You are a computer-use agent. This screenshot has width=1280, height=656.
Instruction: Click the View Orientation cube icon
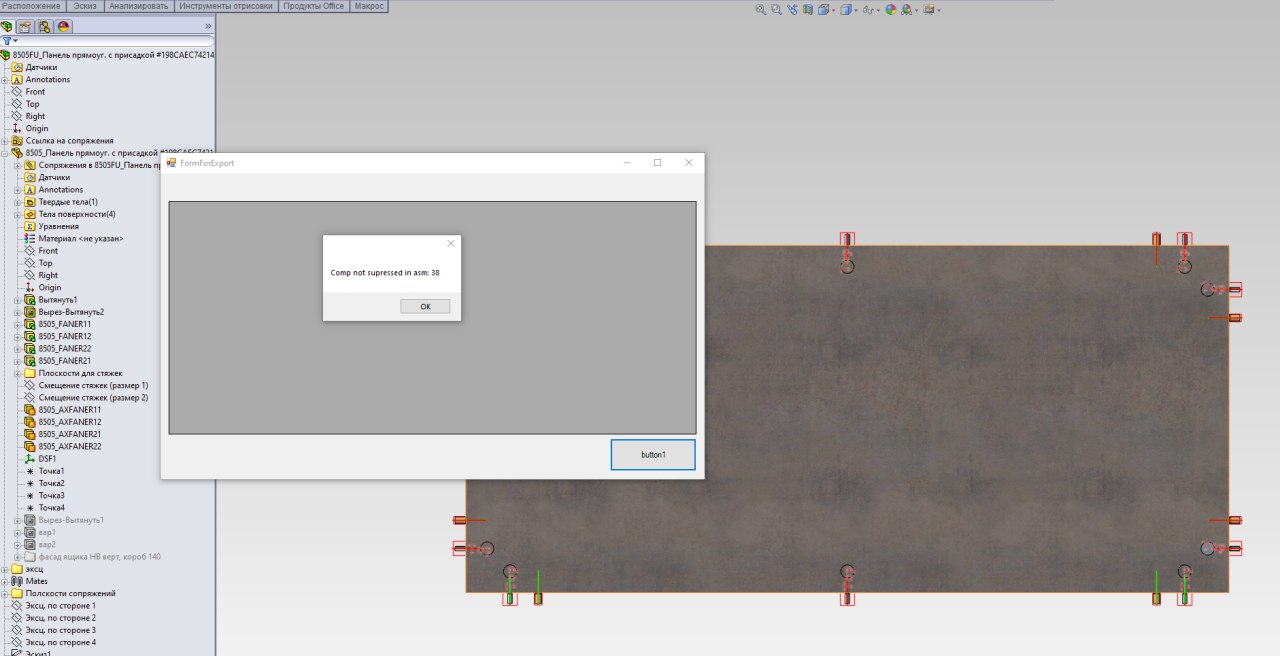point(823,9)
